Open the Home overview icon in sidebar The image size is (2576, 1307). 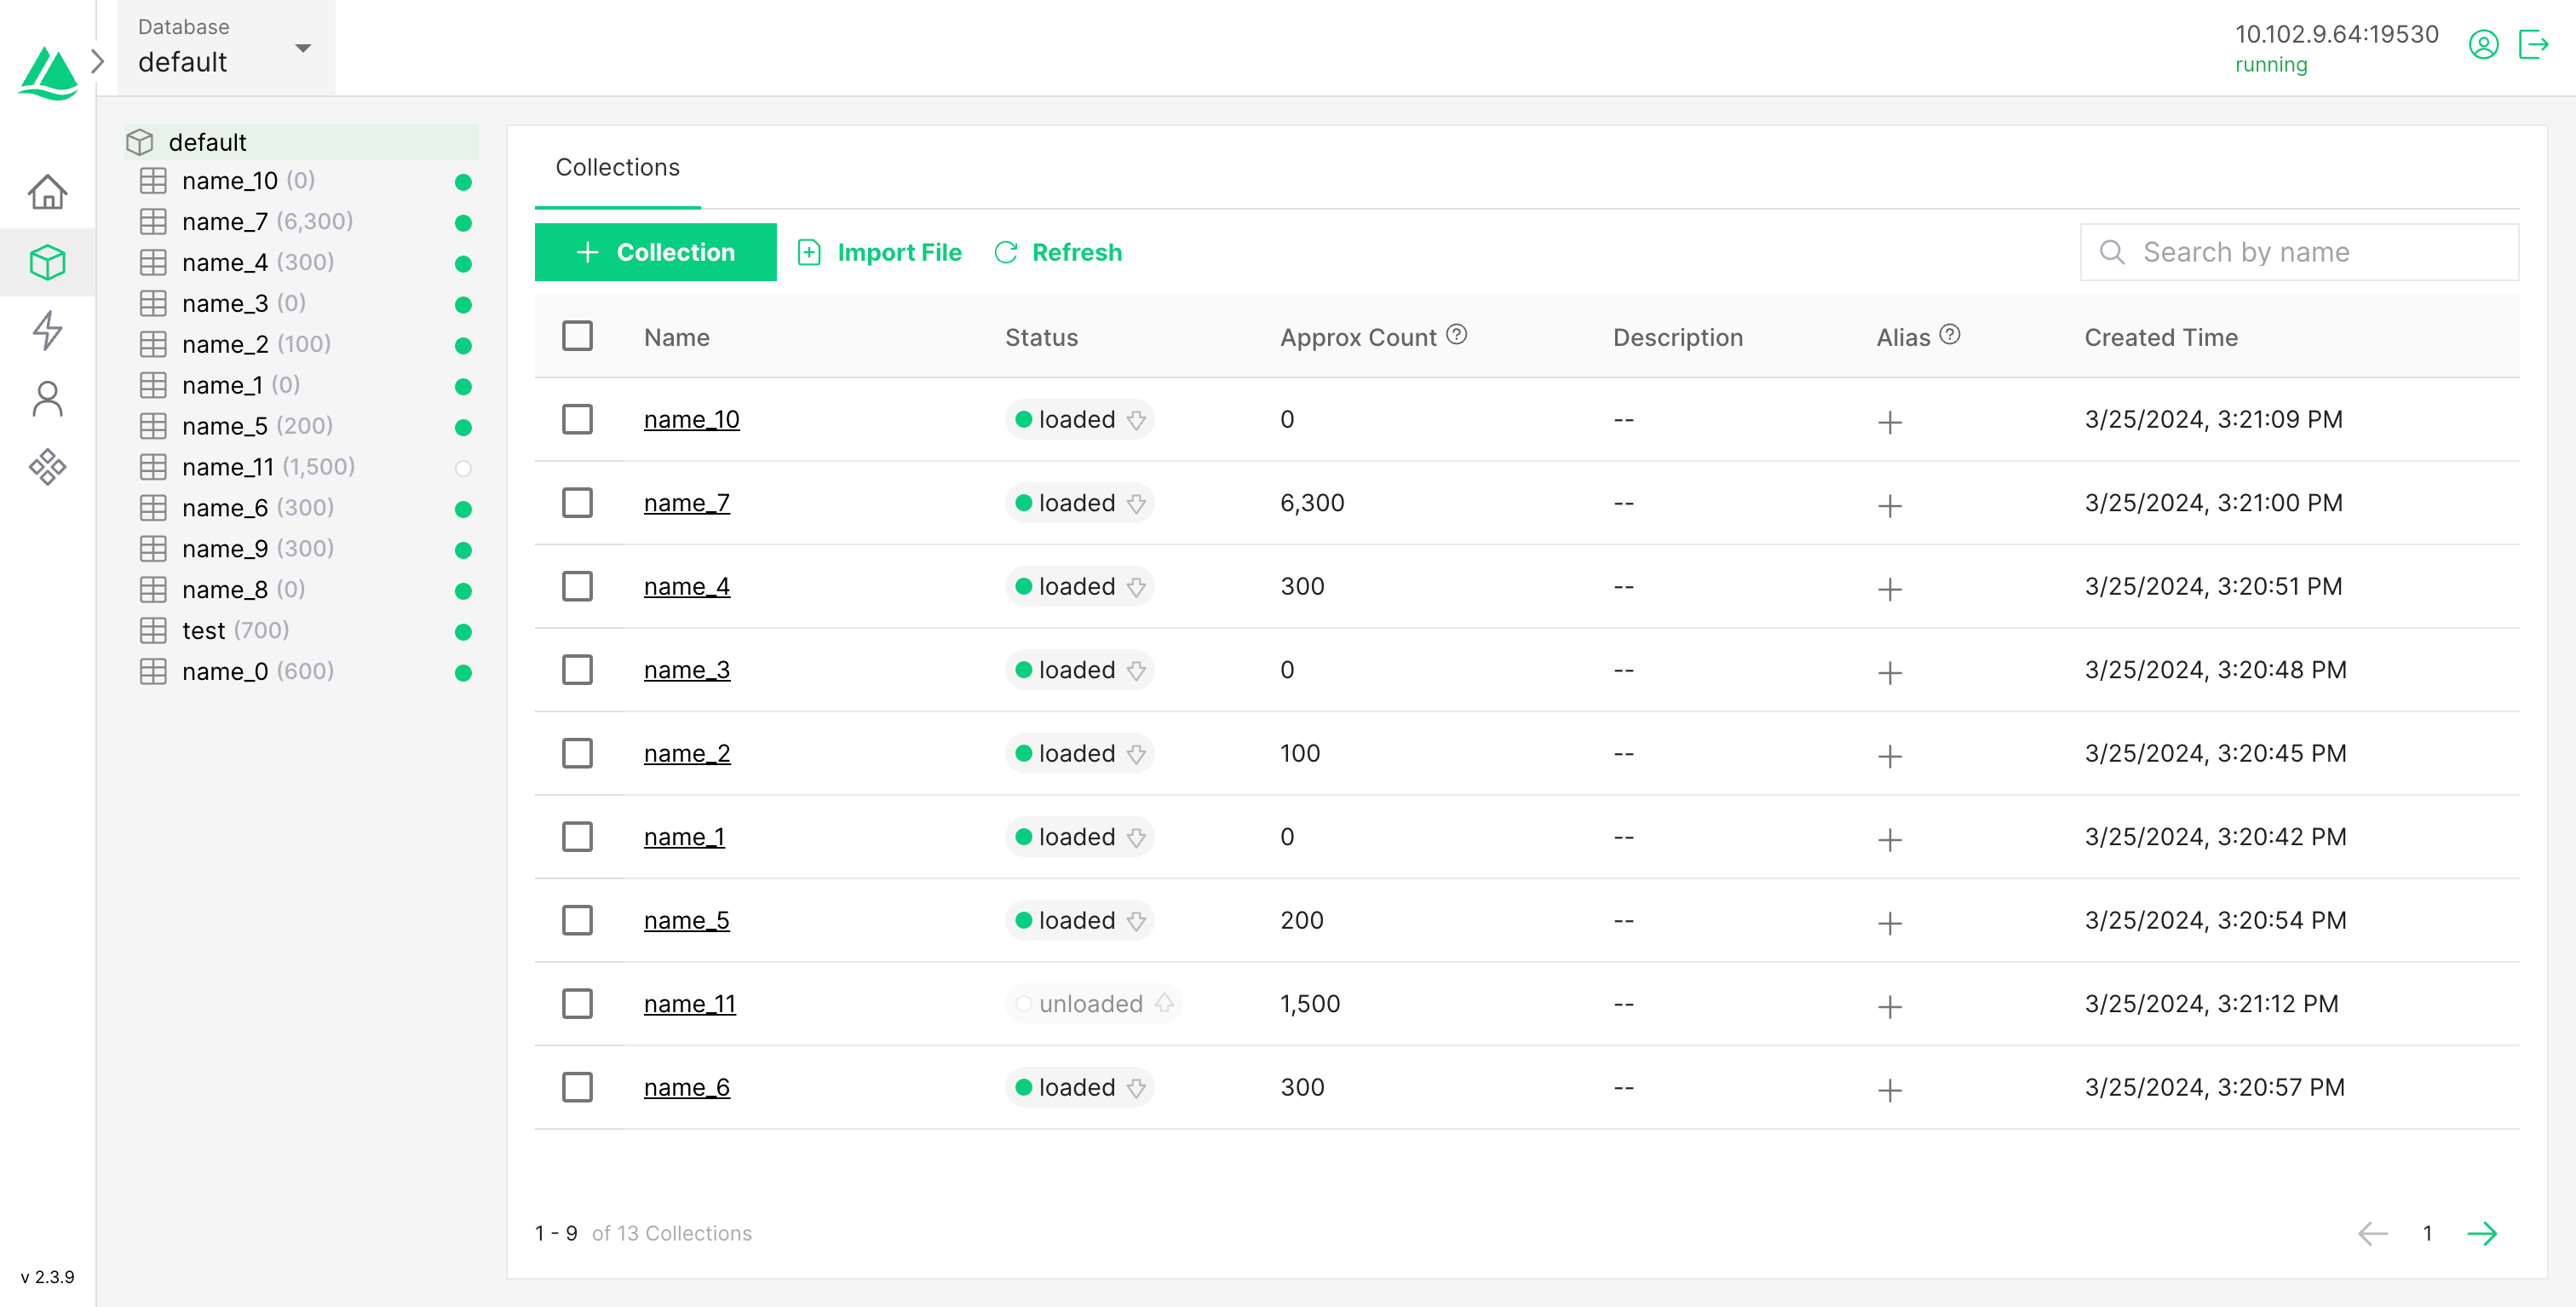point(47,192)
